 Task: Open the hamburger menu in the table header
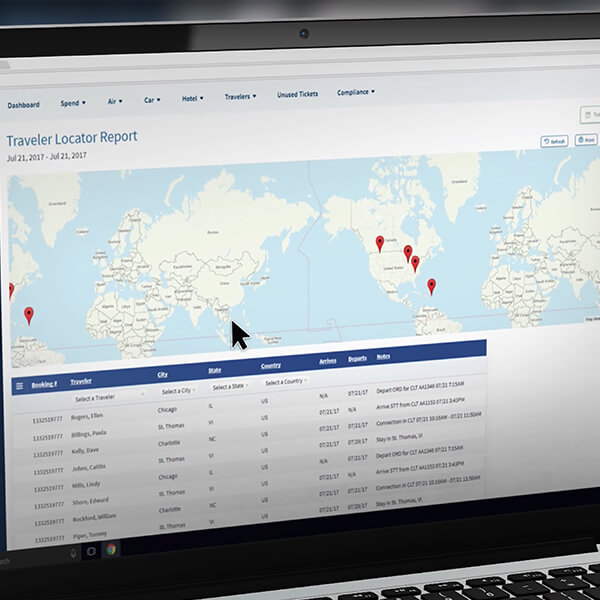pos(20,386)
